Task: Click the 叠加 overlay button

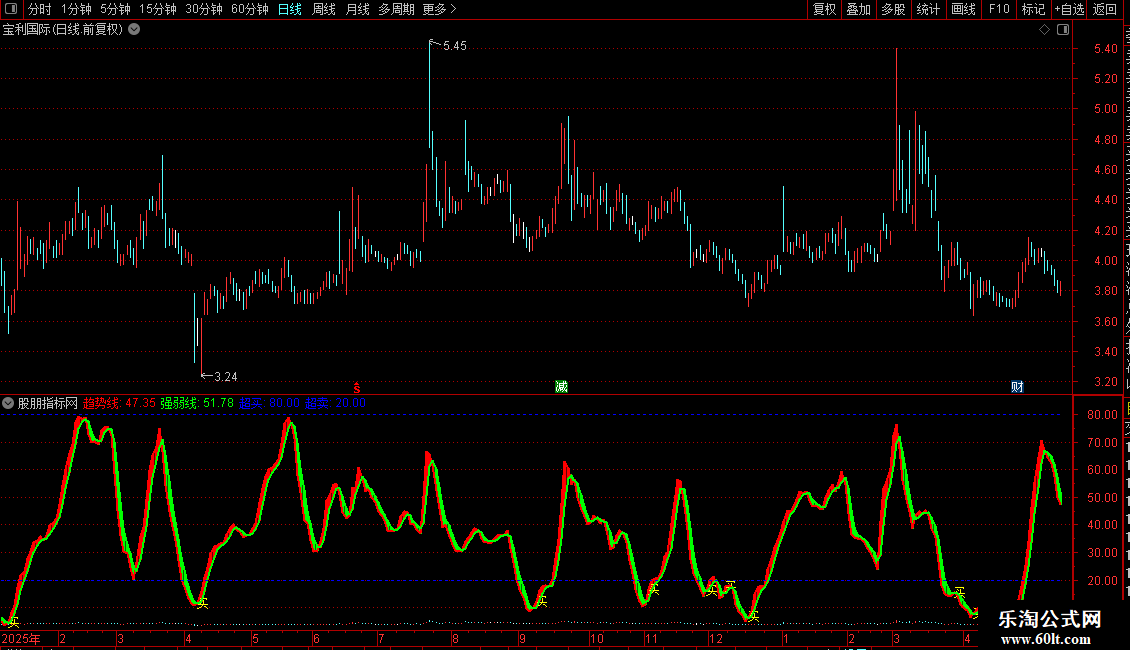Action: [x=859, y=9]
